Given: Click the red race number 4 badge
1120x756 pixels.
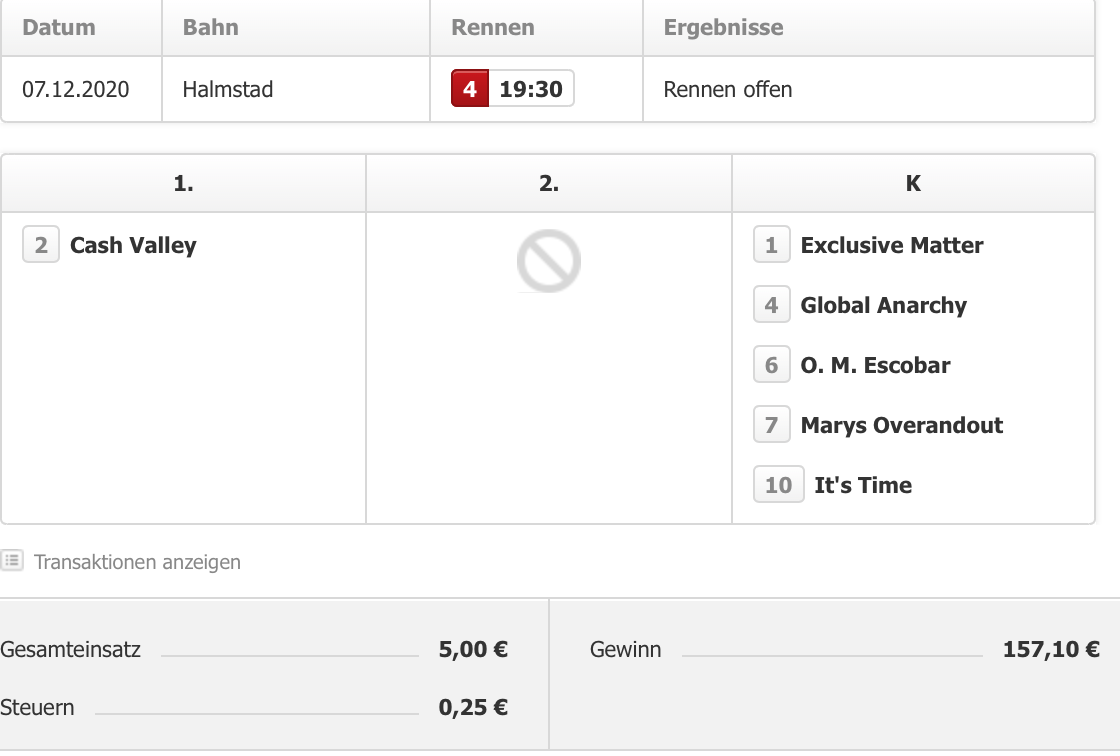Looking at the screenshot, I should pyautogui.click(x=470, y=89).
